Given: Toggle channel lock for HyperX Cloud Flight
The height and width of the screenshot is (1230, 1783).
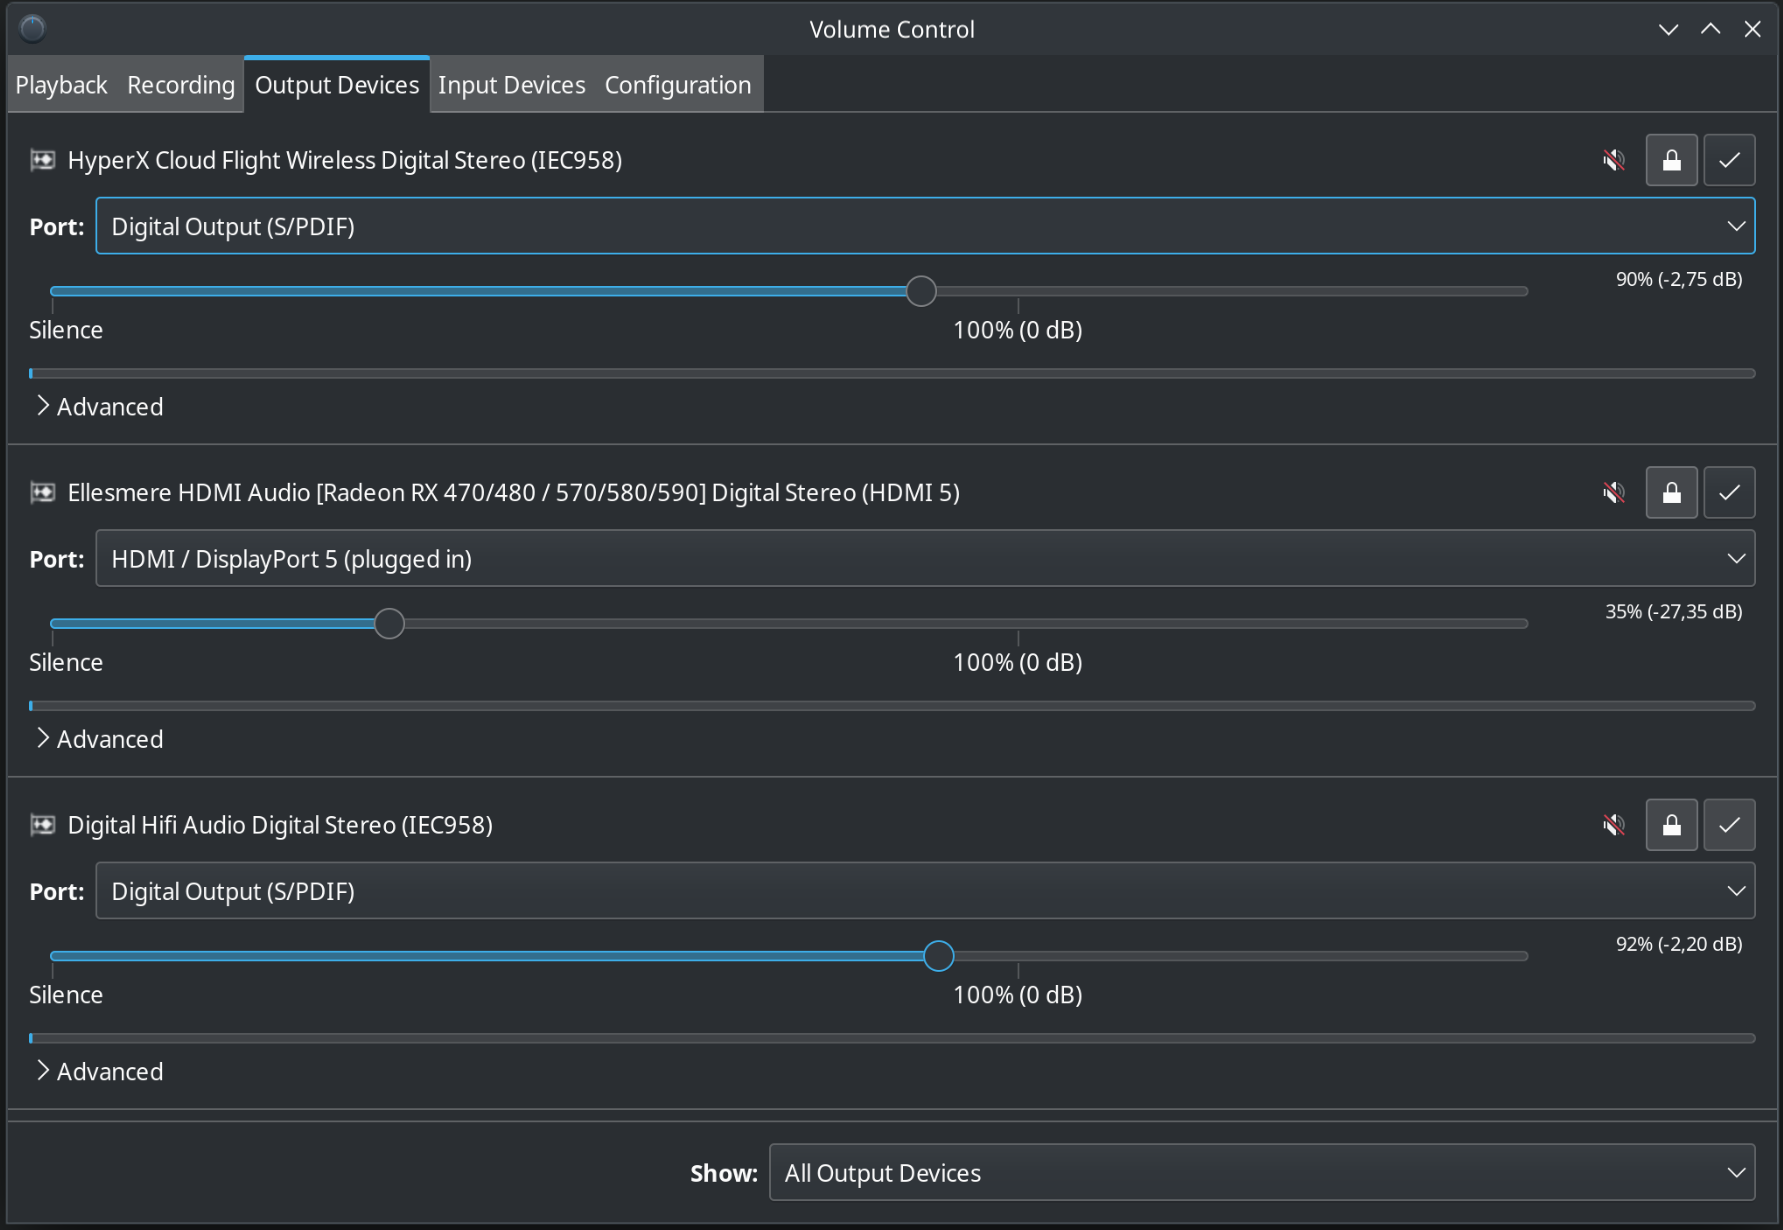Looking at the screenshot, I should point(1672,160).
